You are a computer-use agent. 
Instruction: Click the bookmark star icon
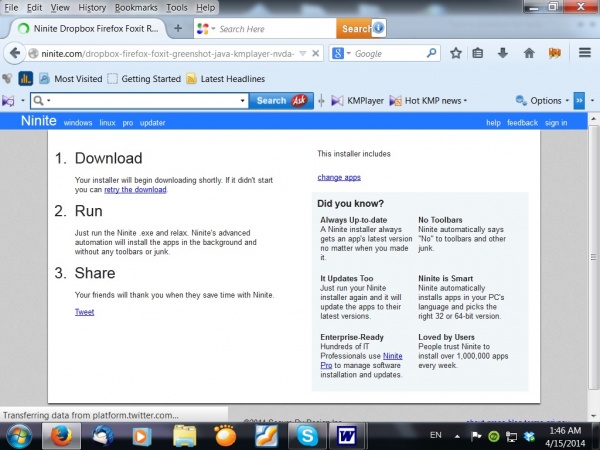[x=456, y=53]
